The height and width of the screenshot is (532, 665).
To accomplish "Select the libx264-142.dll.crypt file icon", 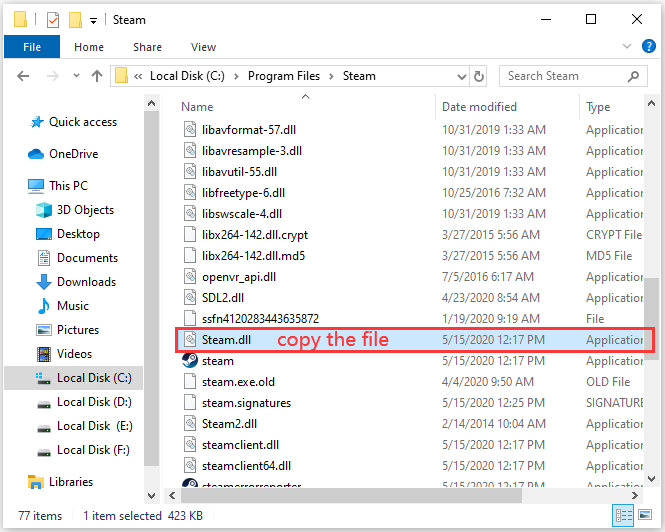I will (x=190, y=235).
